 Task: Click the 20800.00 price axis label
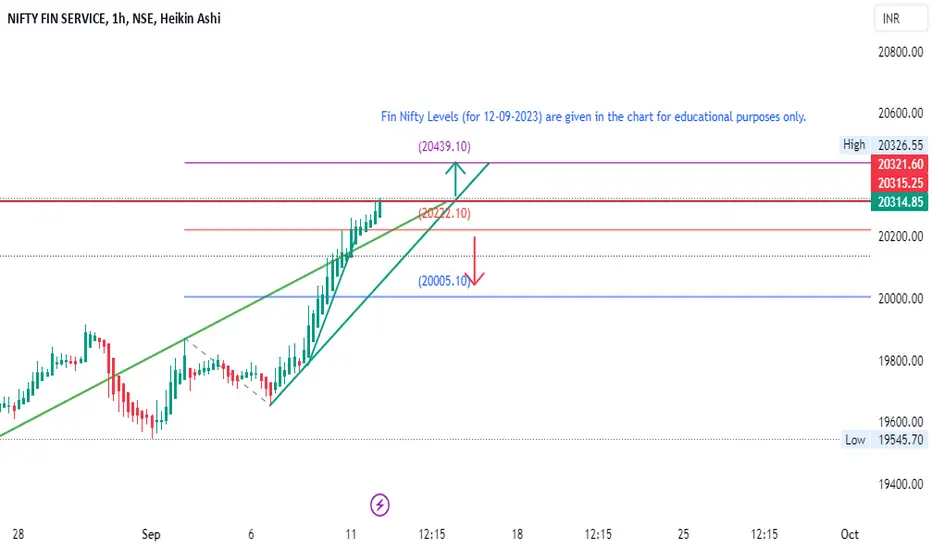(x=900, y=52)
